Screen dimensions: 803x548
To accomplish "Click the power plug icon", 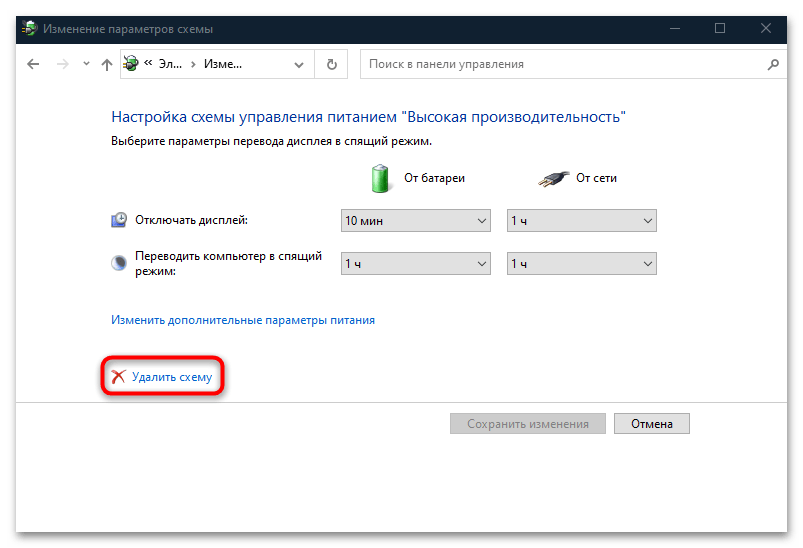I will 551,178.
